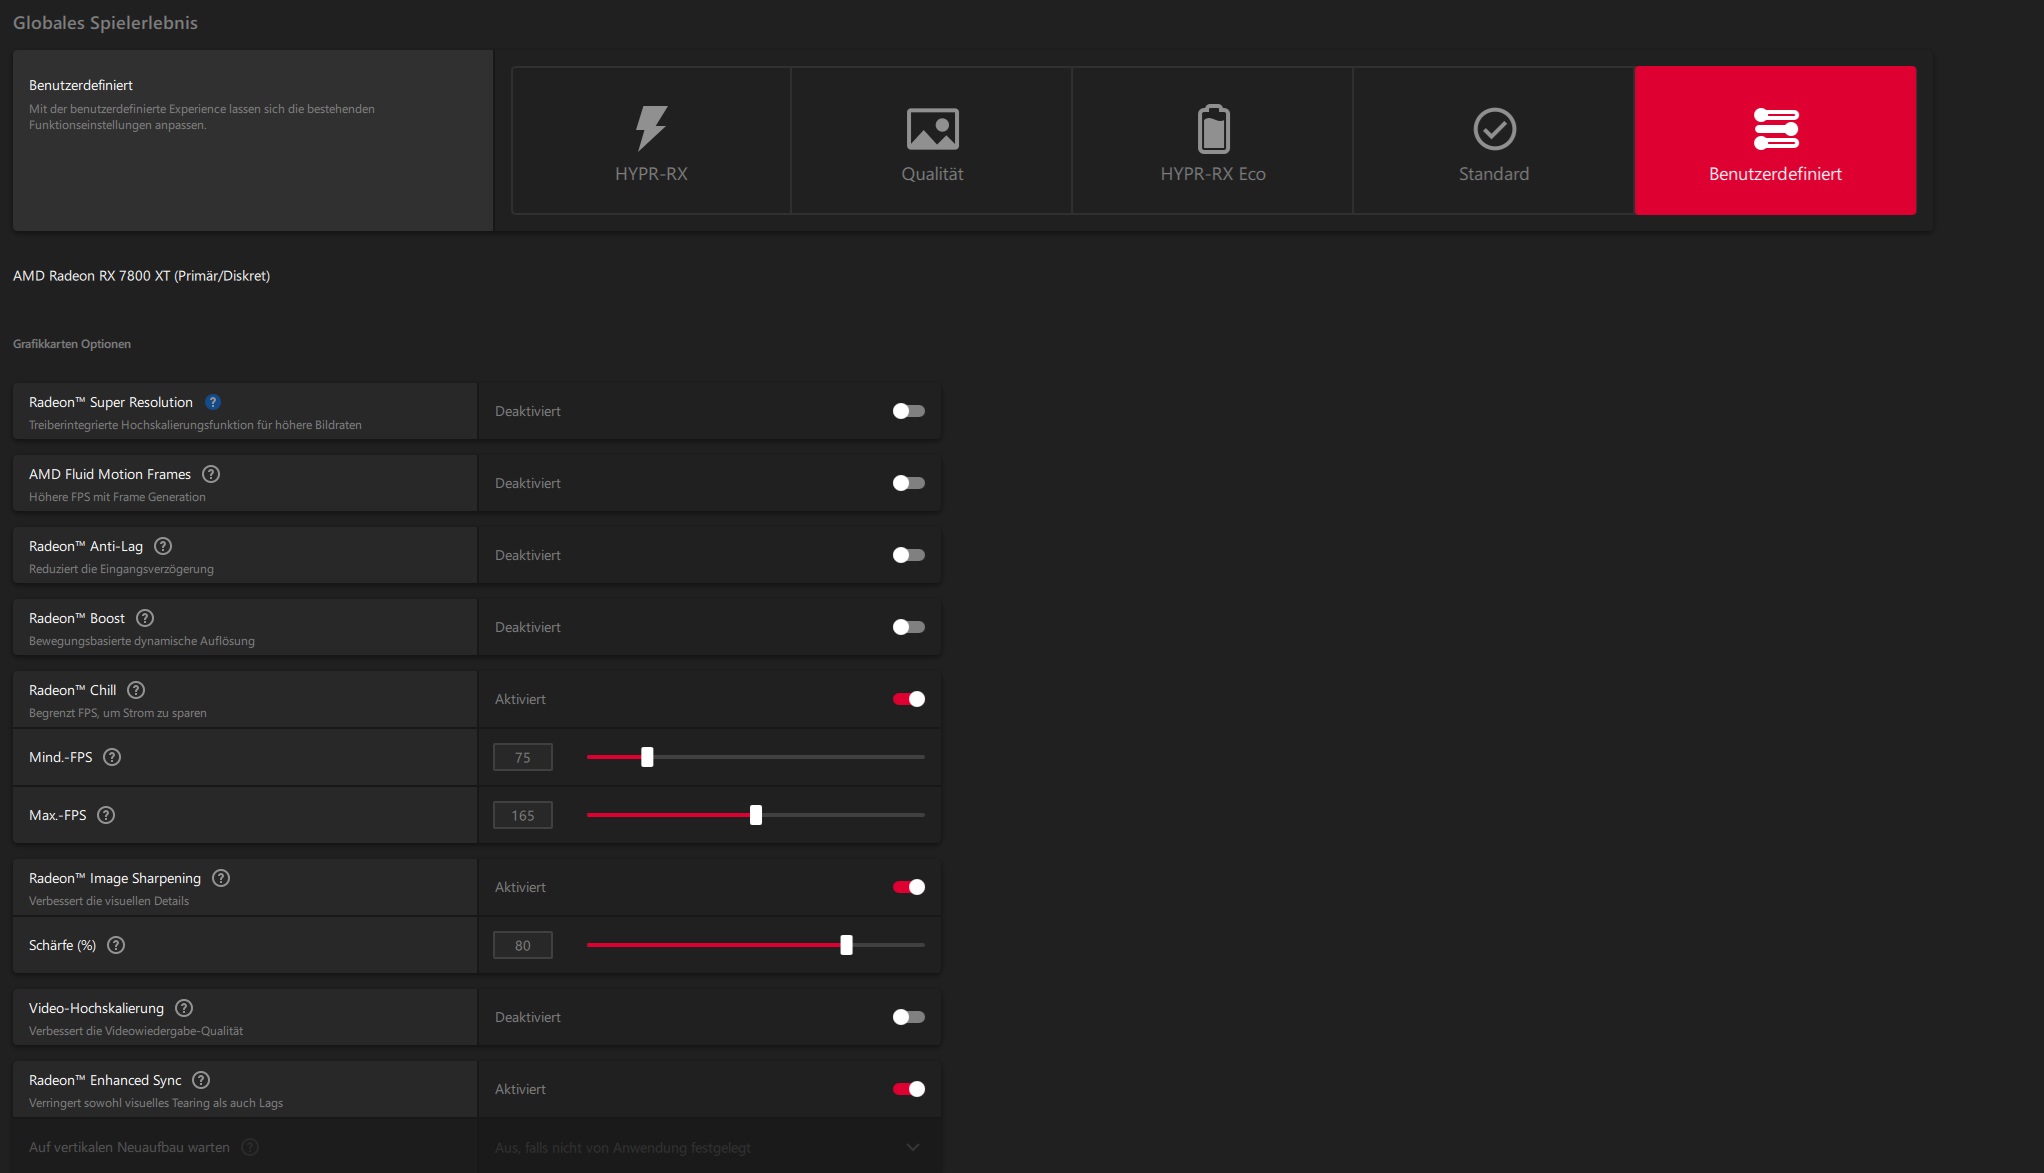
Task: Disable Radeon Enhanced Sync toggle
Action: [x=908, y=1089]
